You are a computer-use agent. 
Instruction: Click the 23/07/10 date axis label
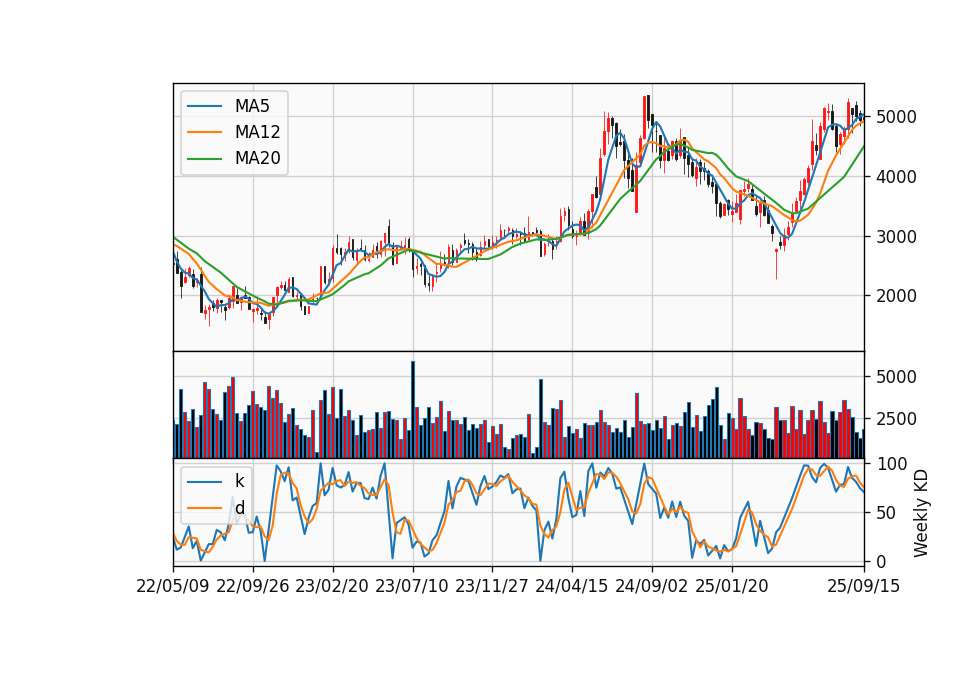[412, 587]
